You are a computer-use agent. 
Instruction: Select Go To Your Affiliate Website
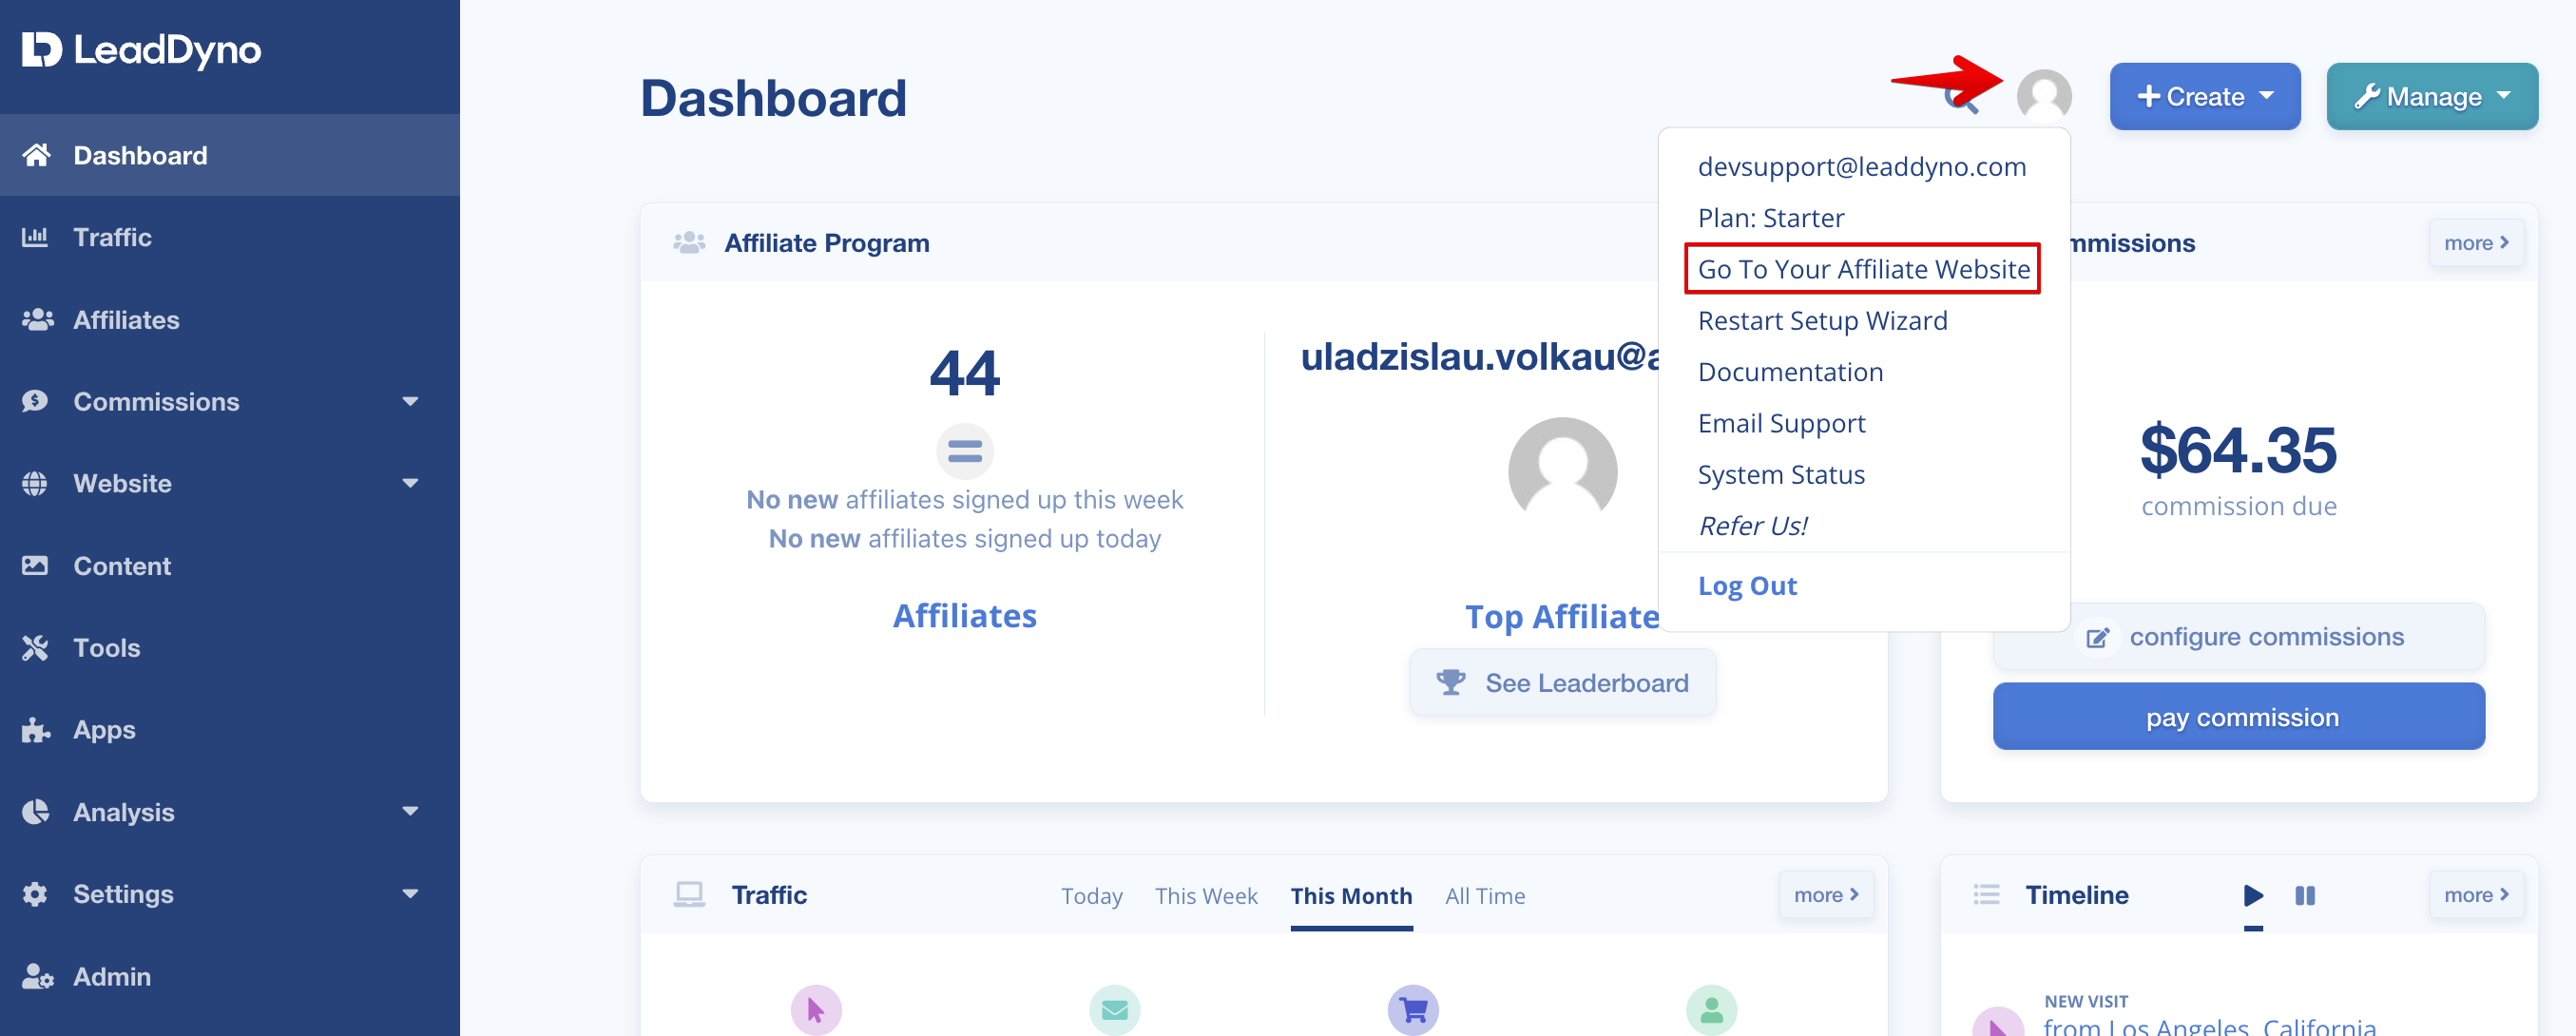[1862, 269]
